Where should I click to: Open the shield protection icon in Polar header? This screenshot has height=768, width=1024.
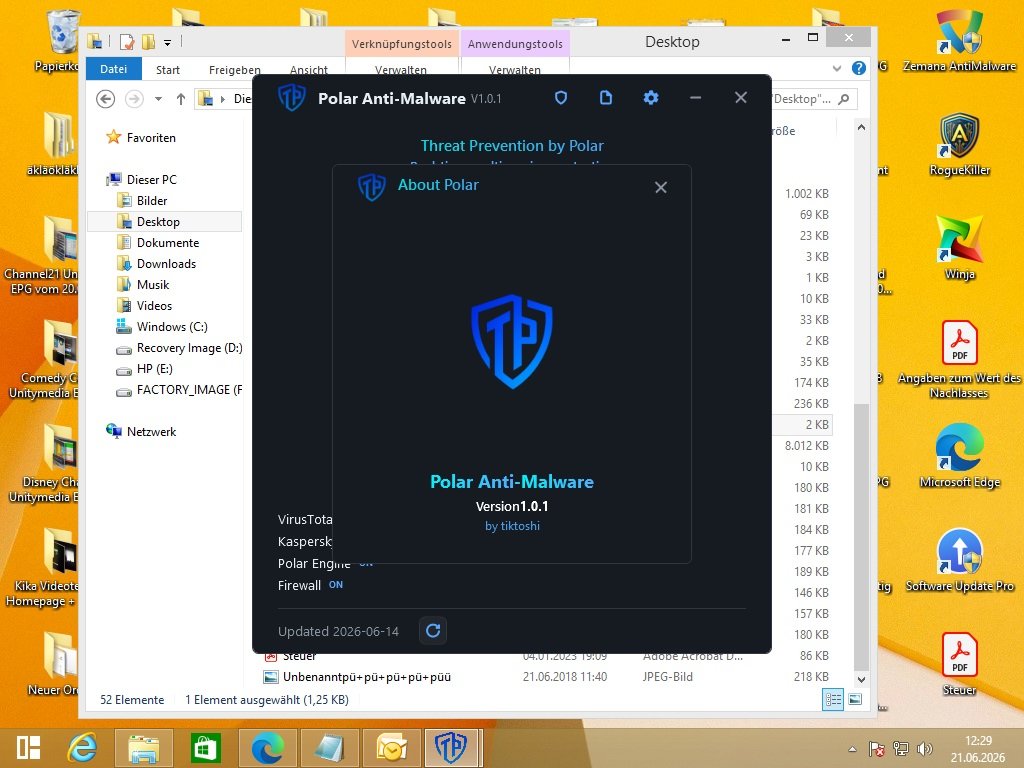tap(560, 98)
